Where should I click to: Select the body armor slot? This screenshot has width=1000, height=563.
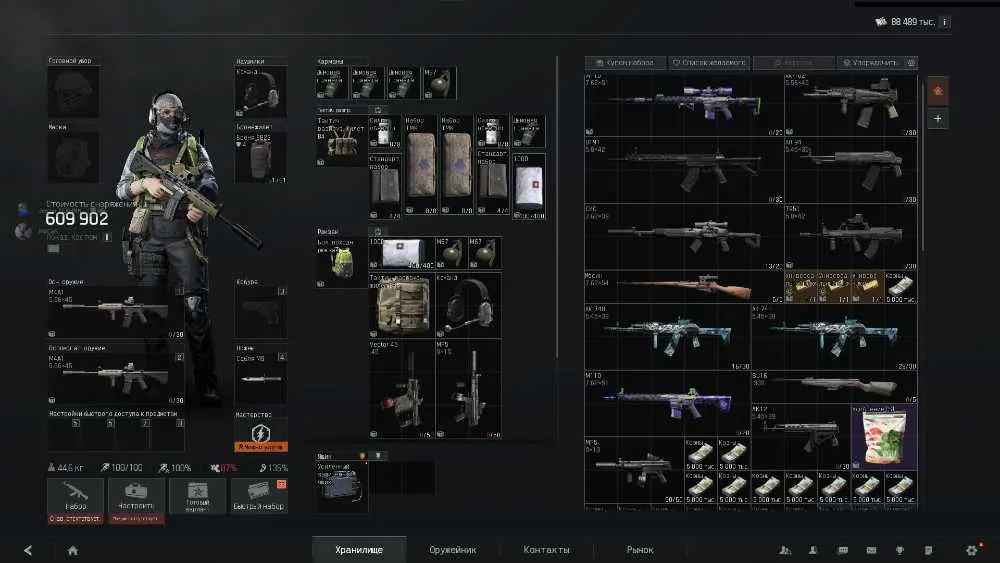click(x=261, y=157)
